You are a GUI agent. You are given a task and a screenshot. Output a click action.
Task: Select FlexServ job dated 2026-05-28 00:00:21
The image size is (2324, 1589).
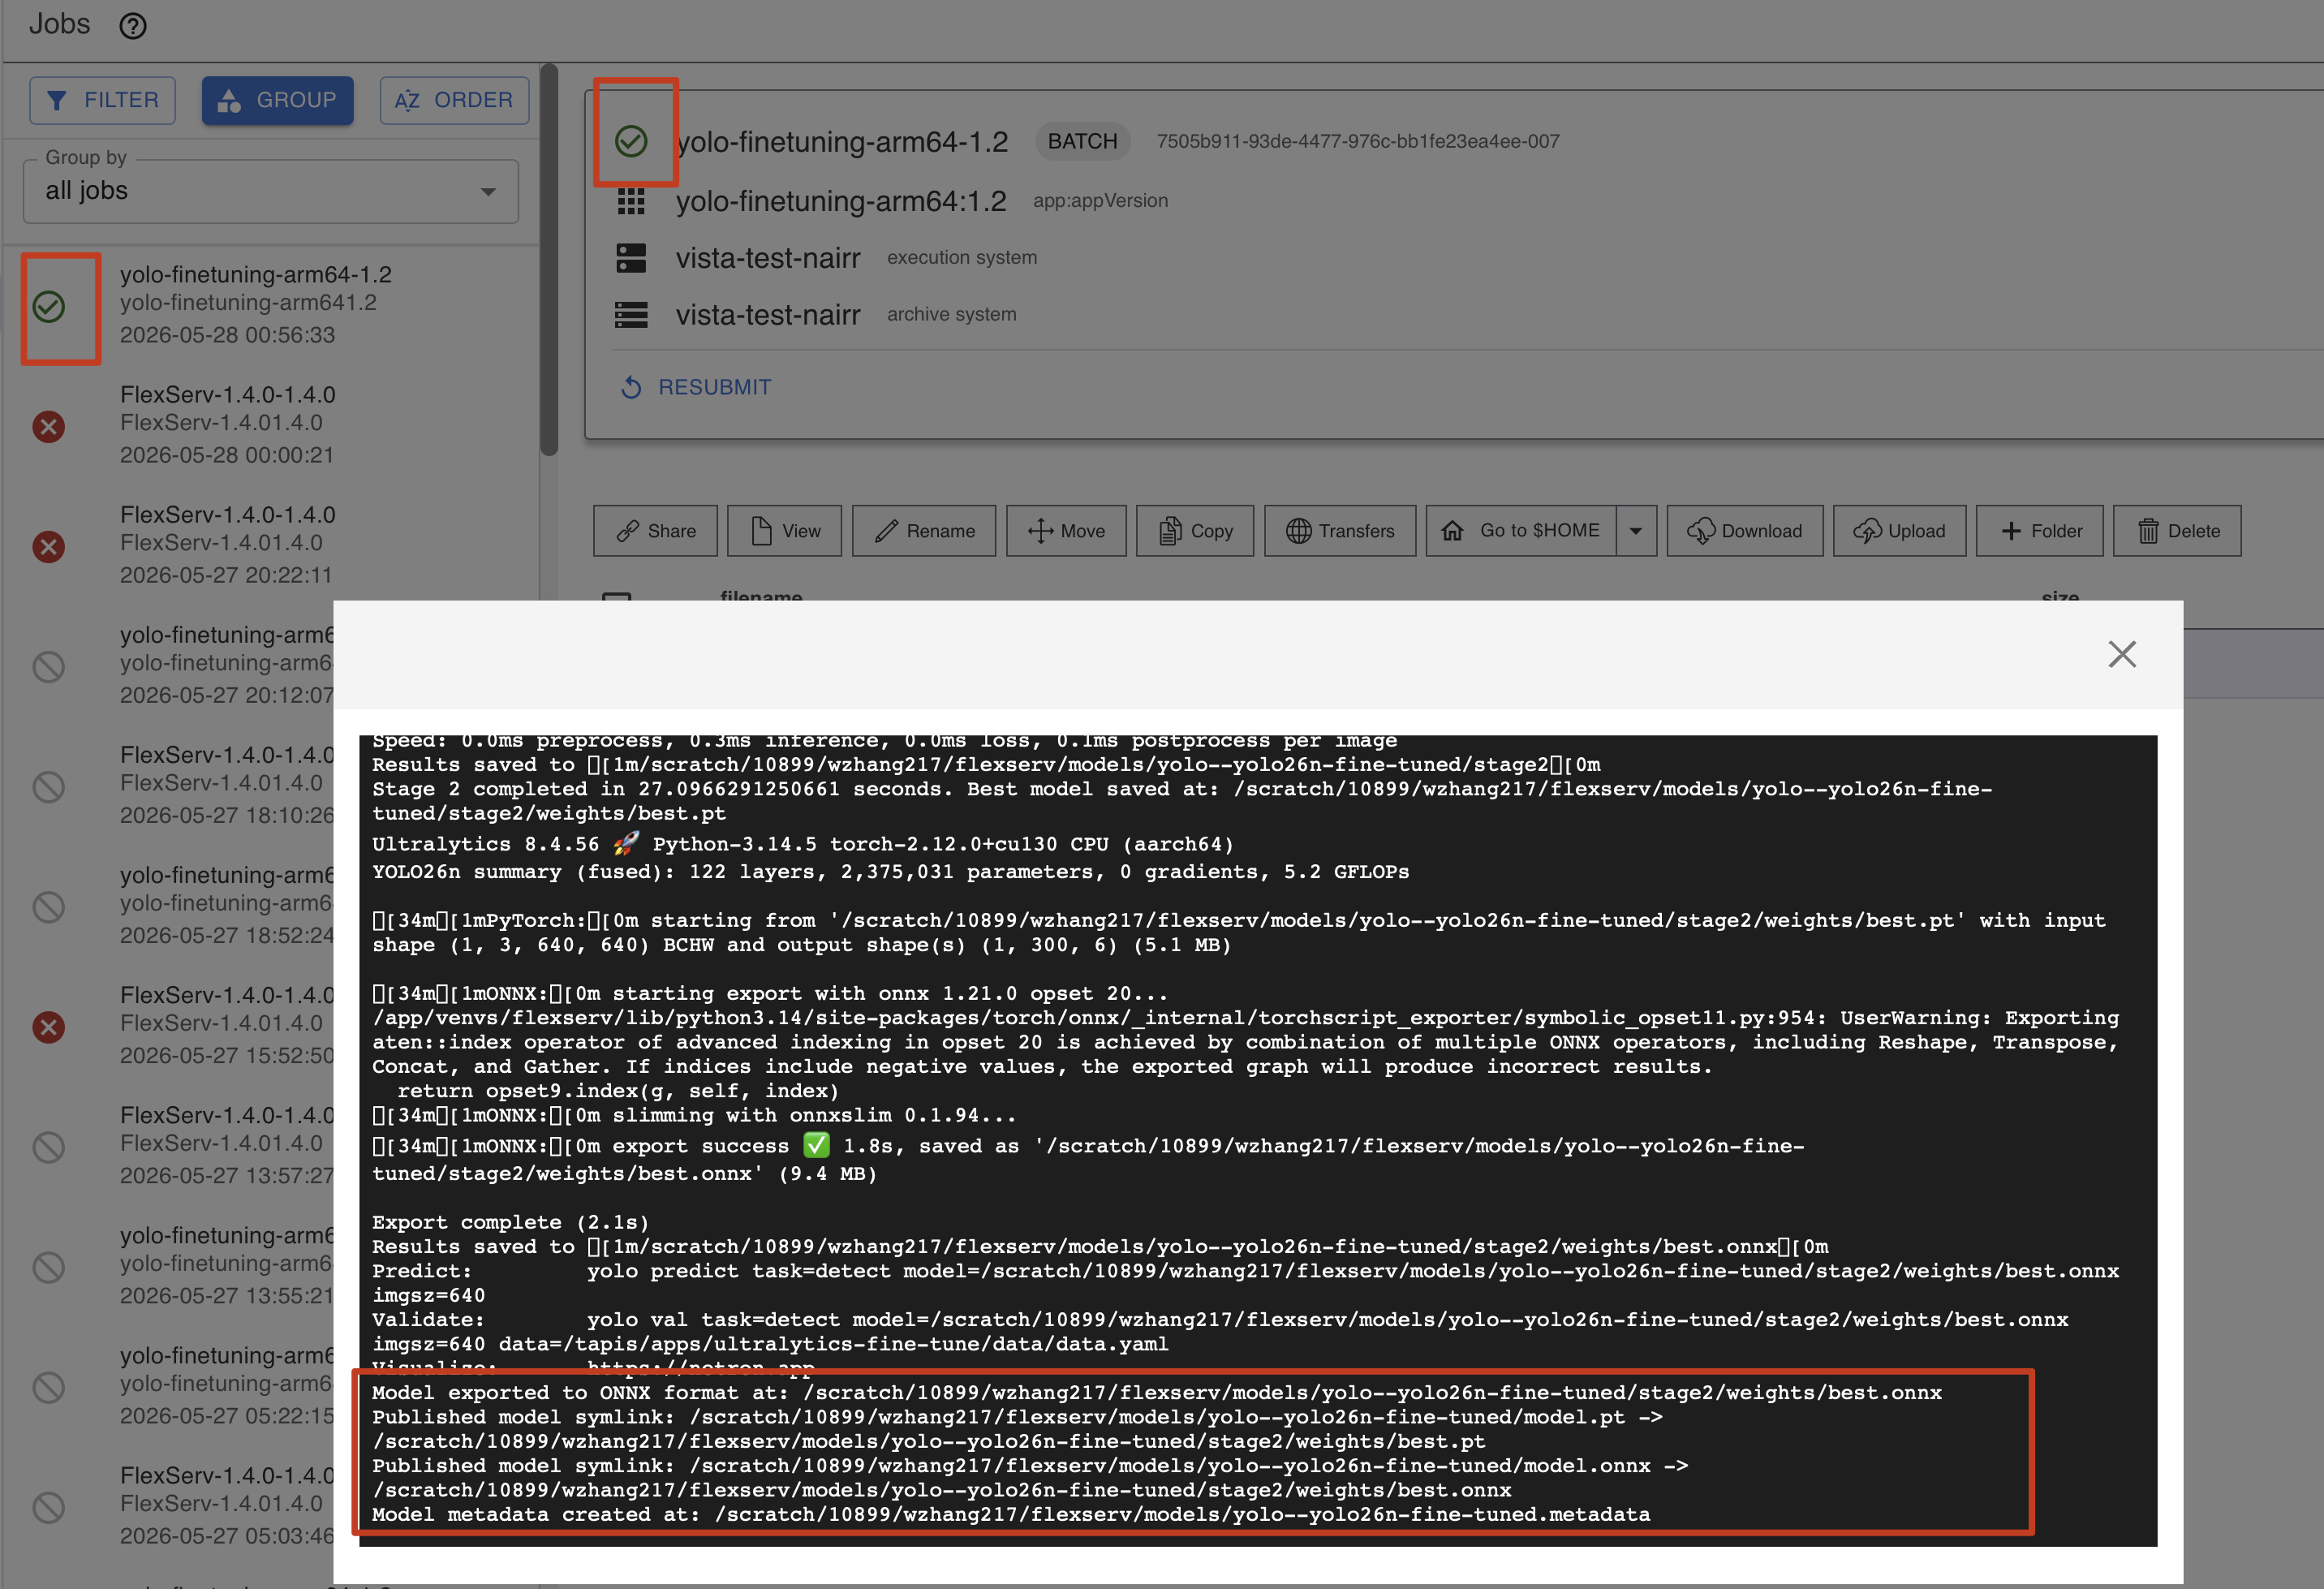[270, 425]
